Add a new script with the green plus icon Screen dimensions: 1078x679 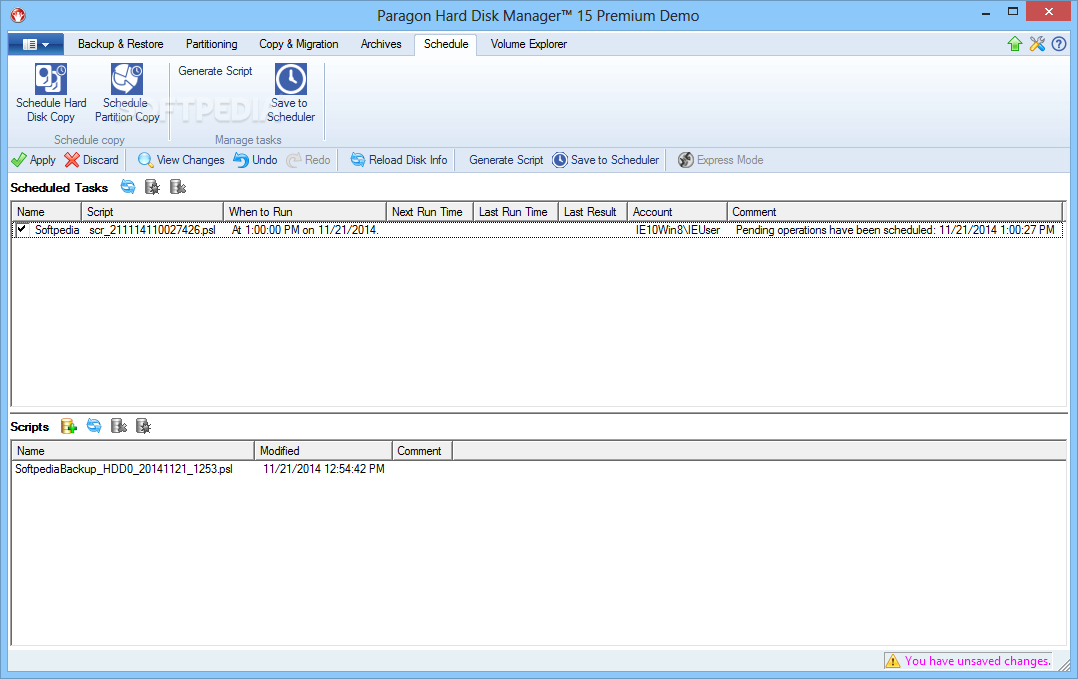pyautogui.click(x=69, y=426)
